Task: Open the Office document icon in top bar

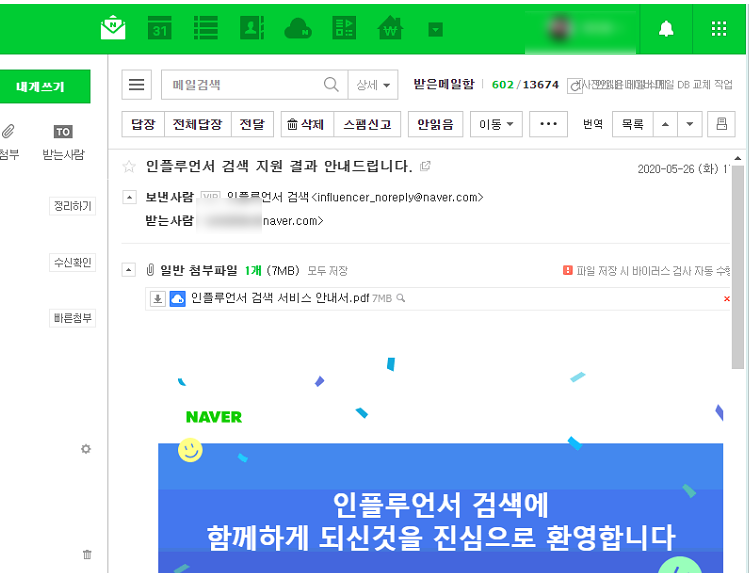Action: point(344,28)
